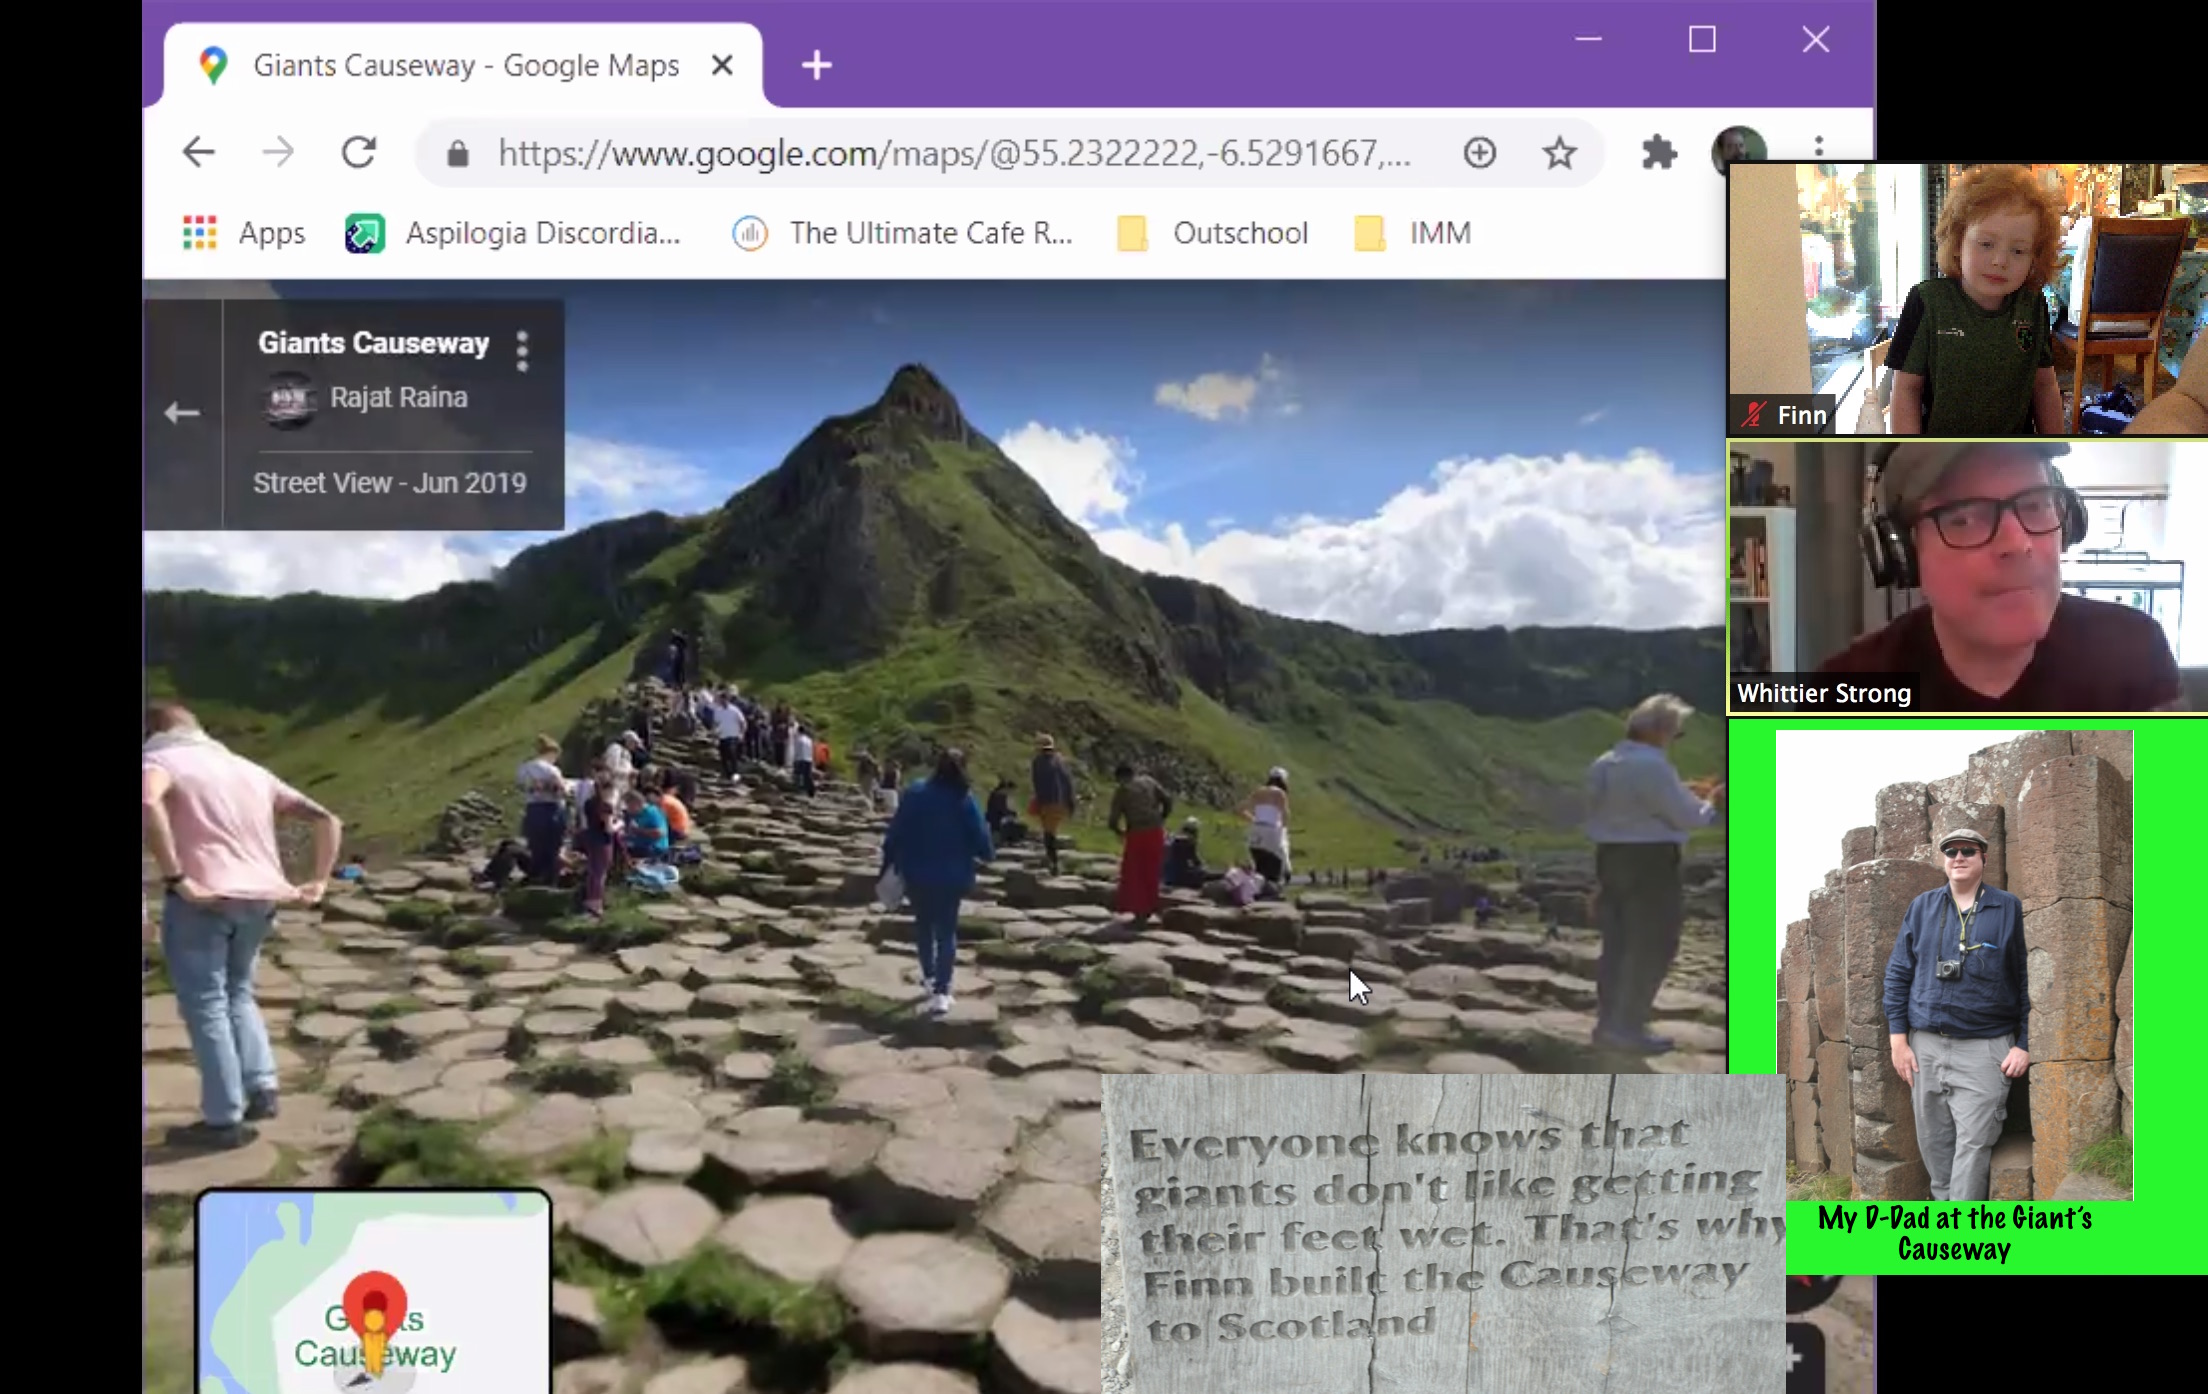This screenshot has height=1394, width=2208.
Task: Click the address bar URL field
Action: [x=950, y=154]
